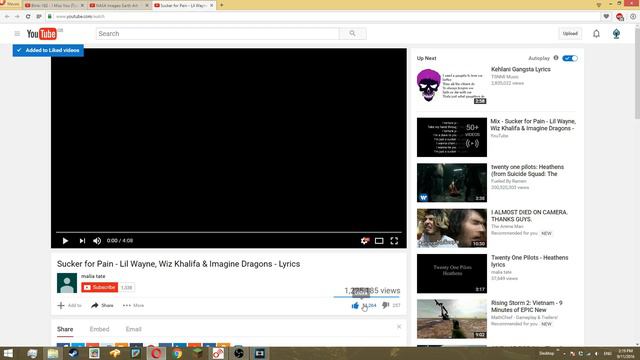The height and width of the screenshot is (360, 640).
Task: Open Rising Storm 2 Vietnam video
Action: (527, 307)
